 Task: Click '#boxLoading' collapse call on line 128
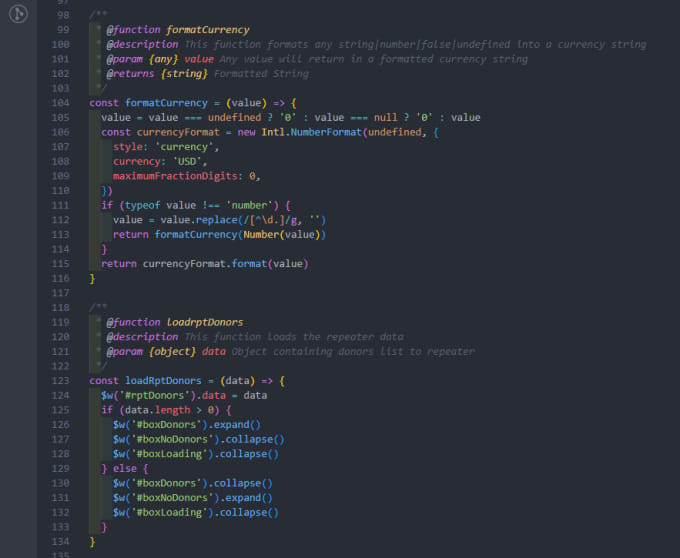tap(196, 454)
